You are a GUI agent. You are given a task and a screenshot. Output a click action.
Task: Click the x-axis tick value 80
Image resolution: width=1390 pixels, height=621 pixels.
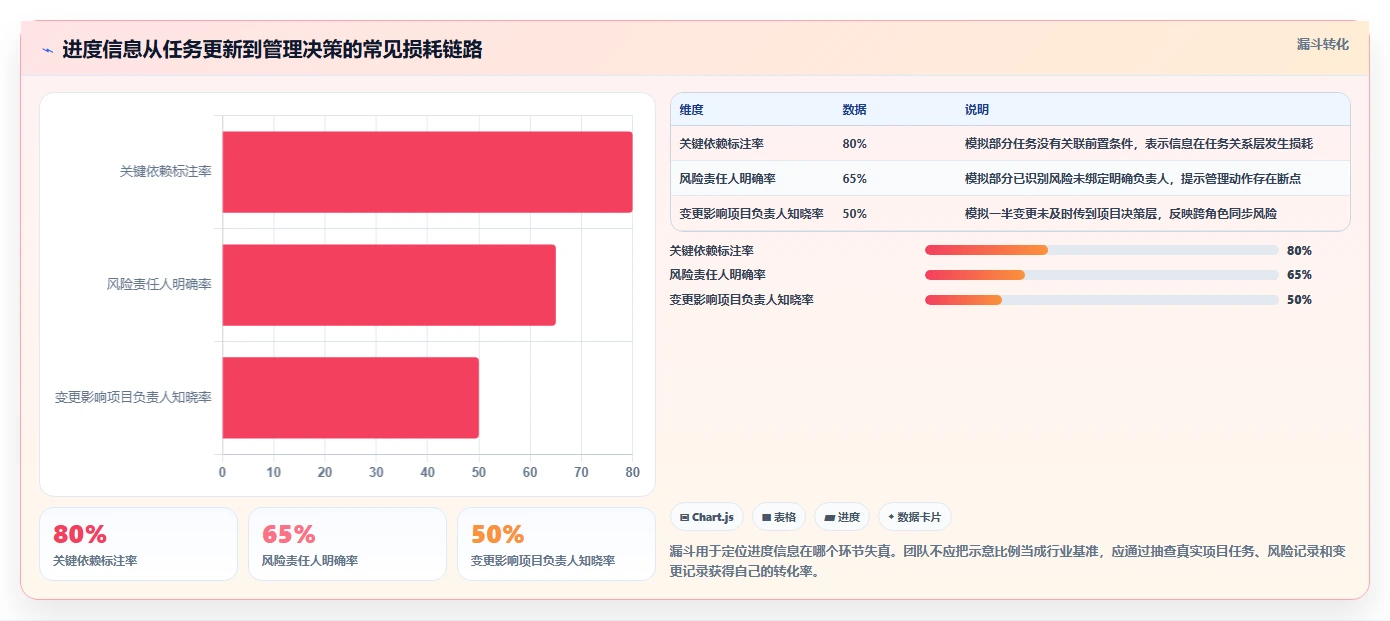tap(632, 472)
